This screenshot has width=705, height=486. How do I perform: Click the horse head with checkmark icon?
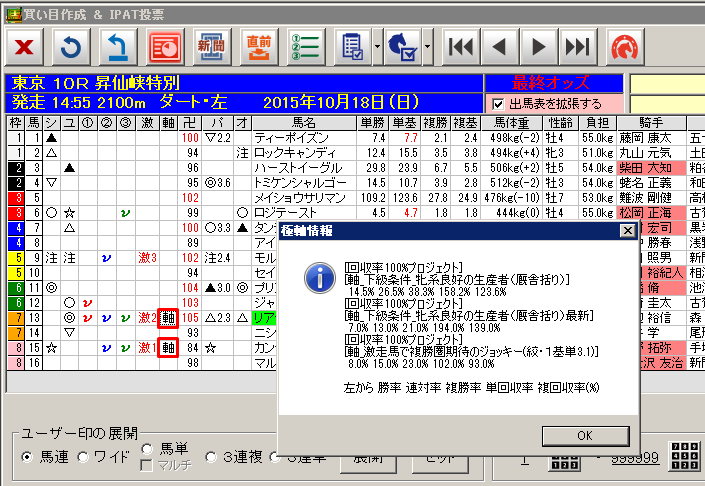point(402,47)
